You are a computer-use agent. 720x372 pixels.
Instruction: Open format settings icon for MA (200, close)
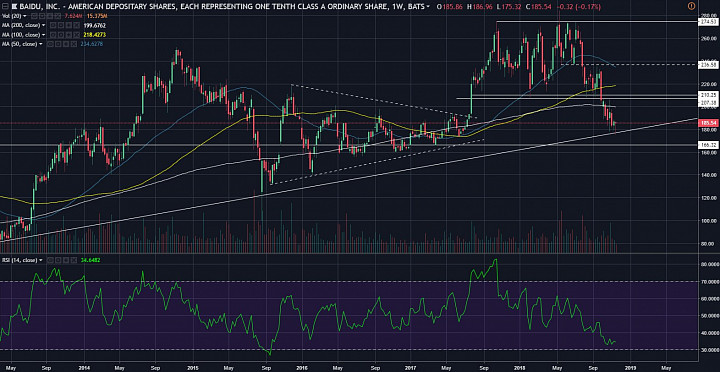click(61, 25)
